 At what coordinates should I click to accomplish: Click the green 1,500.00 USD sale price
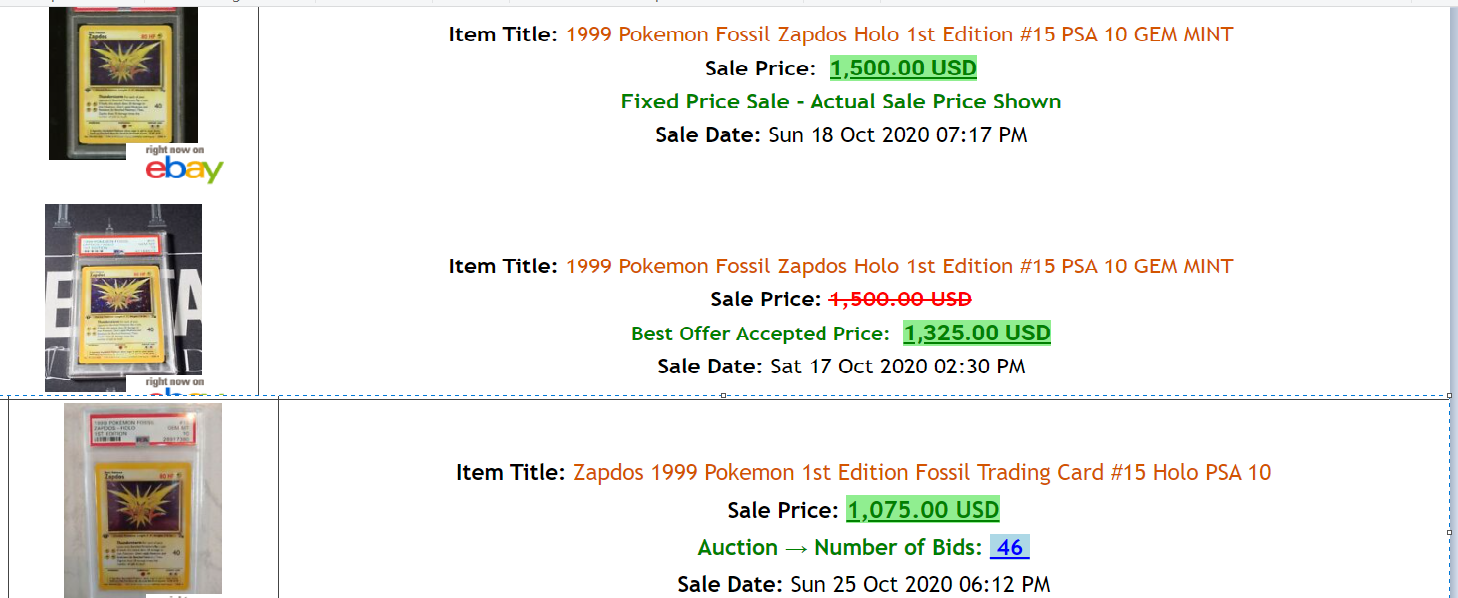(903, 68)
